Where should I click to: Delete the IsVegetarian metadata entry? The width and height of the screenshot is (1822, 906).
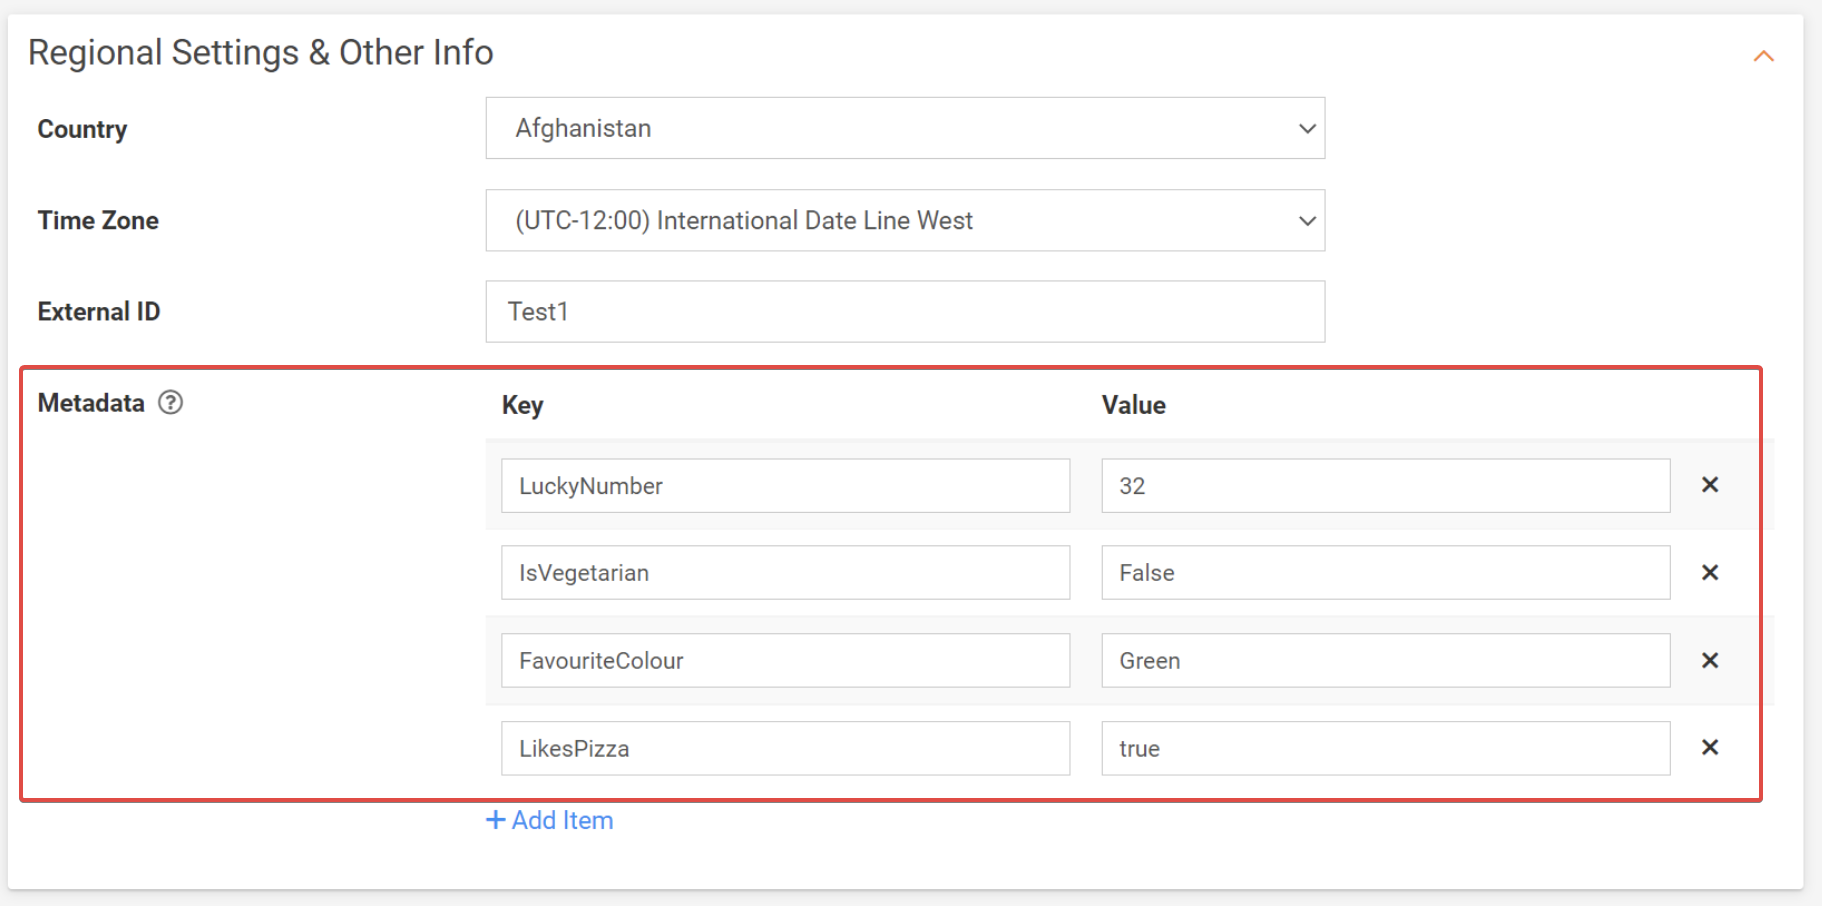(x=1710, y=573)
